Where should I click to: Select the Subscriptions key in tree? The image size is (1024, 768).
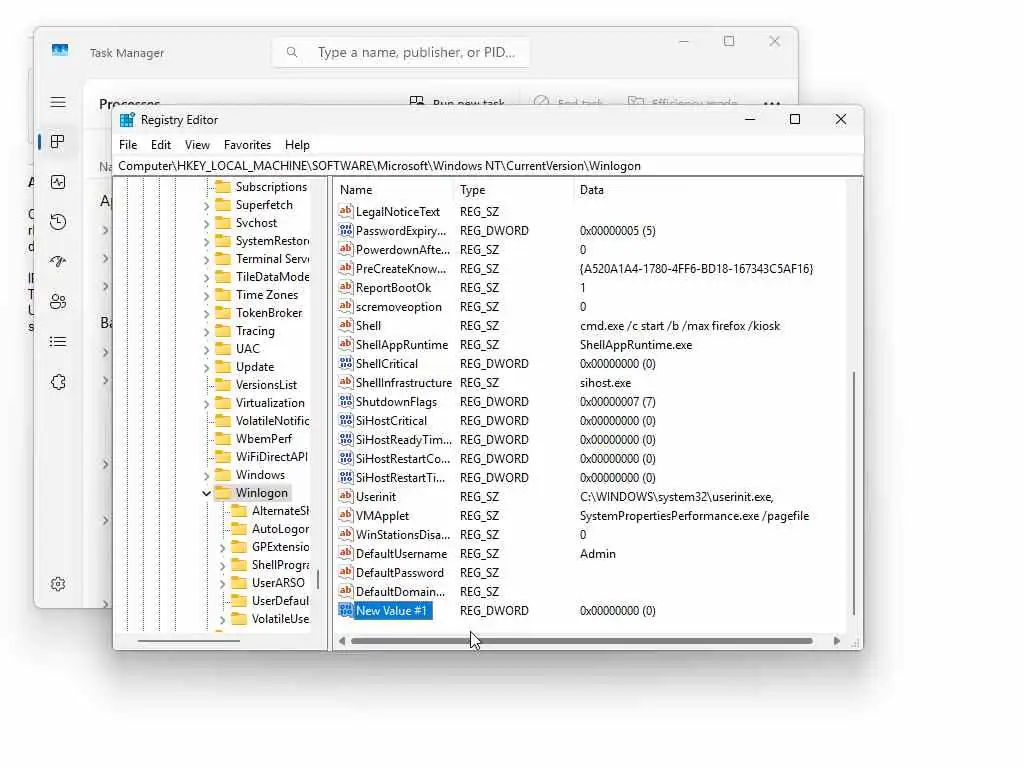pyautogui.click(x=271, y=187)
